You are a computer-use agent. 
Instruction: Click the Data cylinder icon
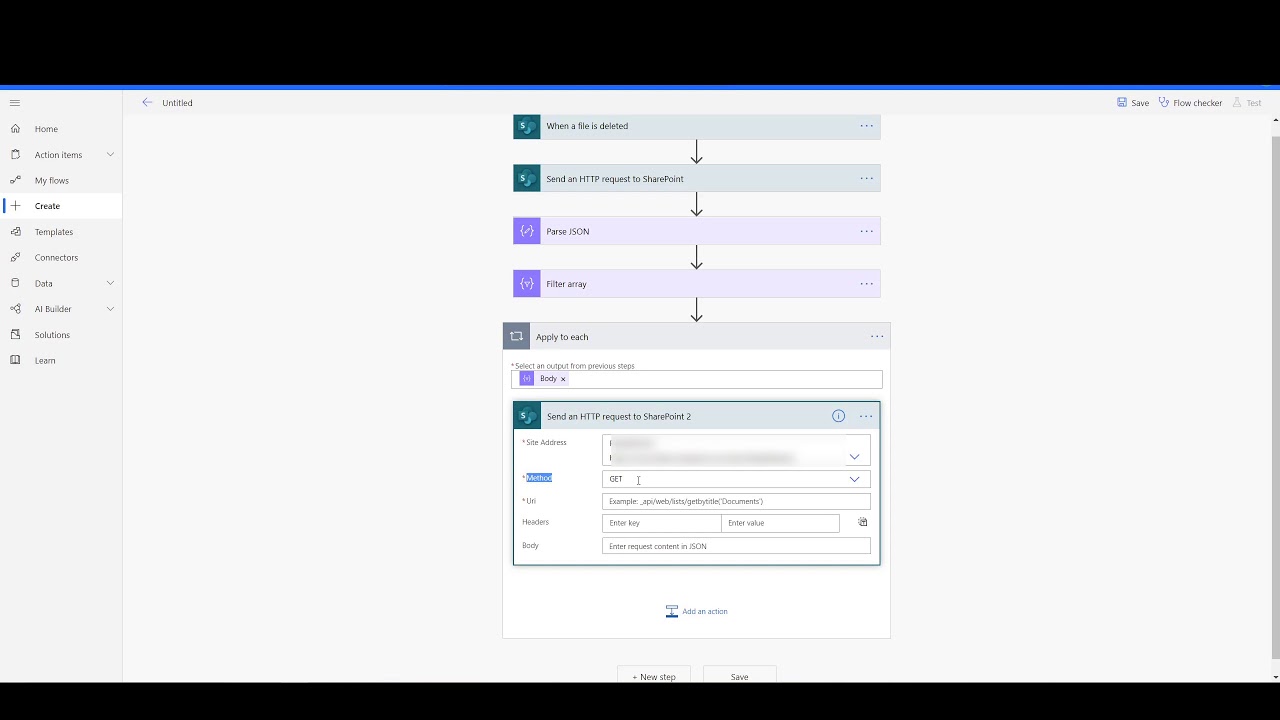tap(15, 283)
